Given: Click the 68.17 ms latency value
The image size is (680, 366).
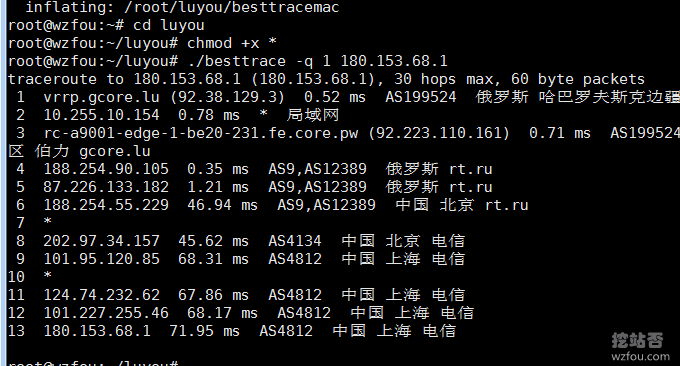Looking at the screenshot, I should [x=222, y=313].
